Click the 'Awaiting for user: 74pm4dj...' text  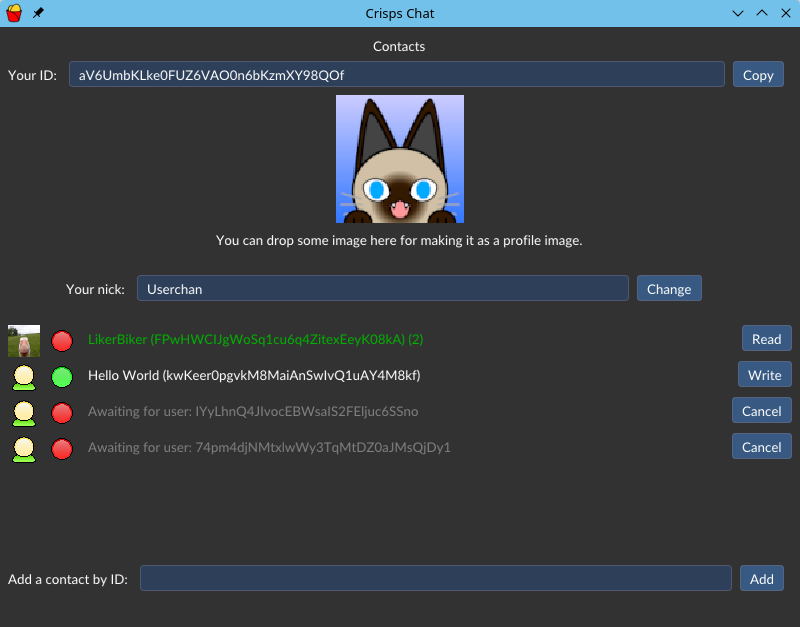[x=269, y=447]
